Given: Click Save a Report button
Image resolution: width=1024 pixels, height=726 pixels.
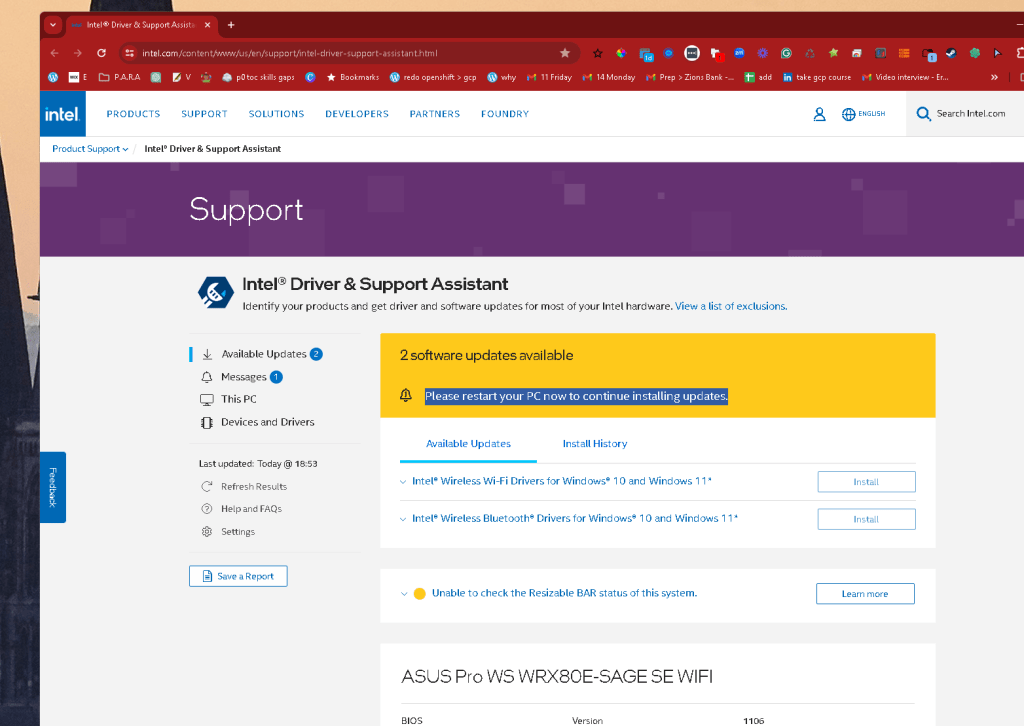Looking at the screenshot, I should click(x=238, y=576).
